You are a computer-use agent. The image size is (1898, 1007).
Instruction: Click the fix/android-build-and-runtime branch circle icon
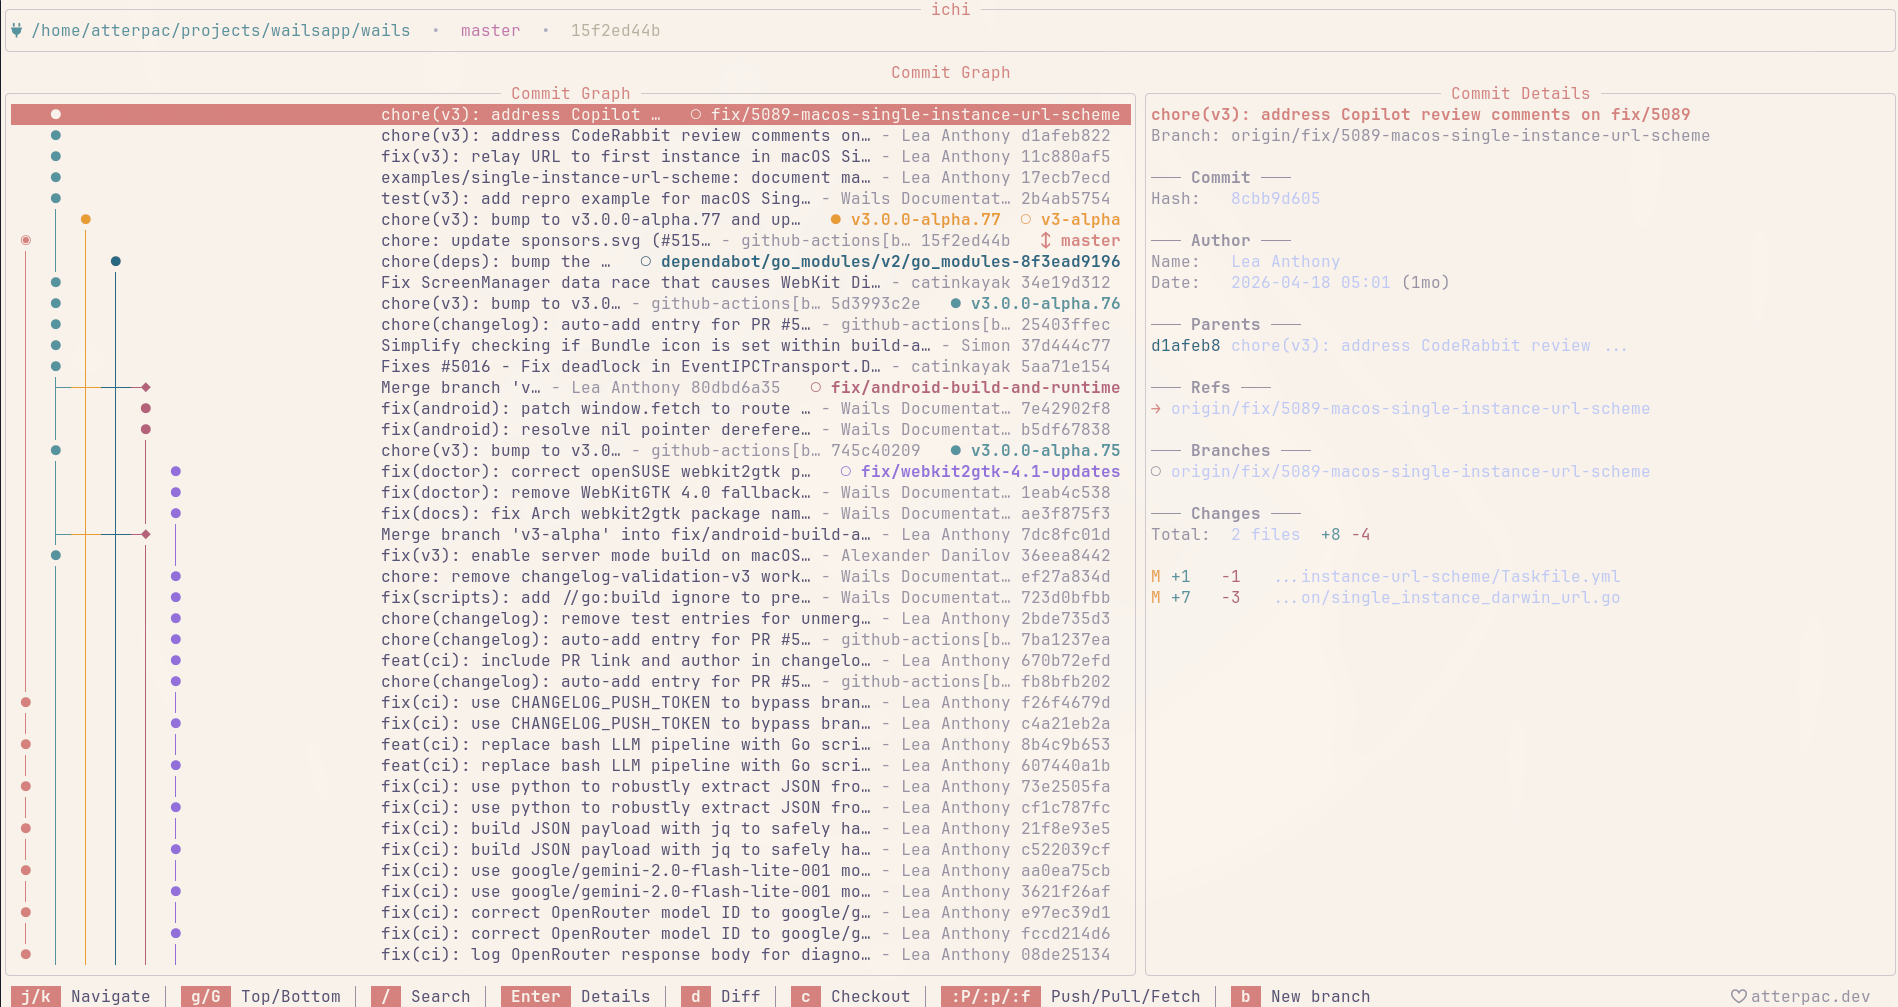pyautogui.click(x=815, y=387)
